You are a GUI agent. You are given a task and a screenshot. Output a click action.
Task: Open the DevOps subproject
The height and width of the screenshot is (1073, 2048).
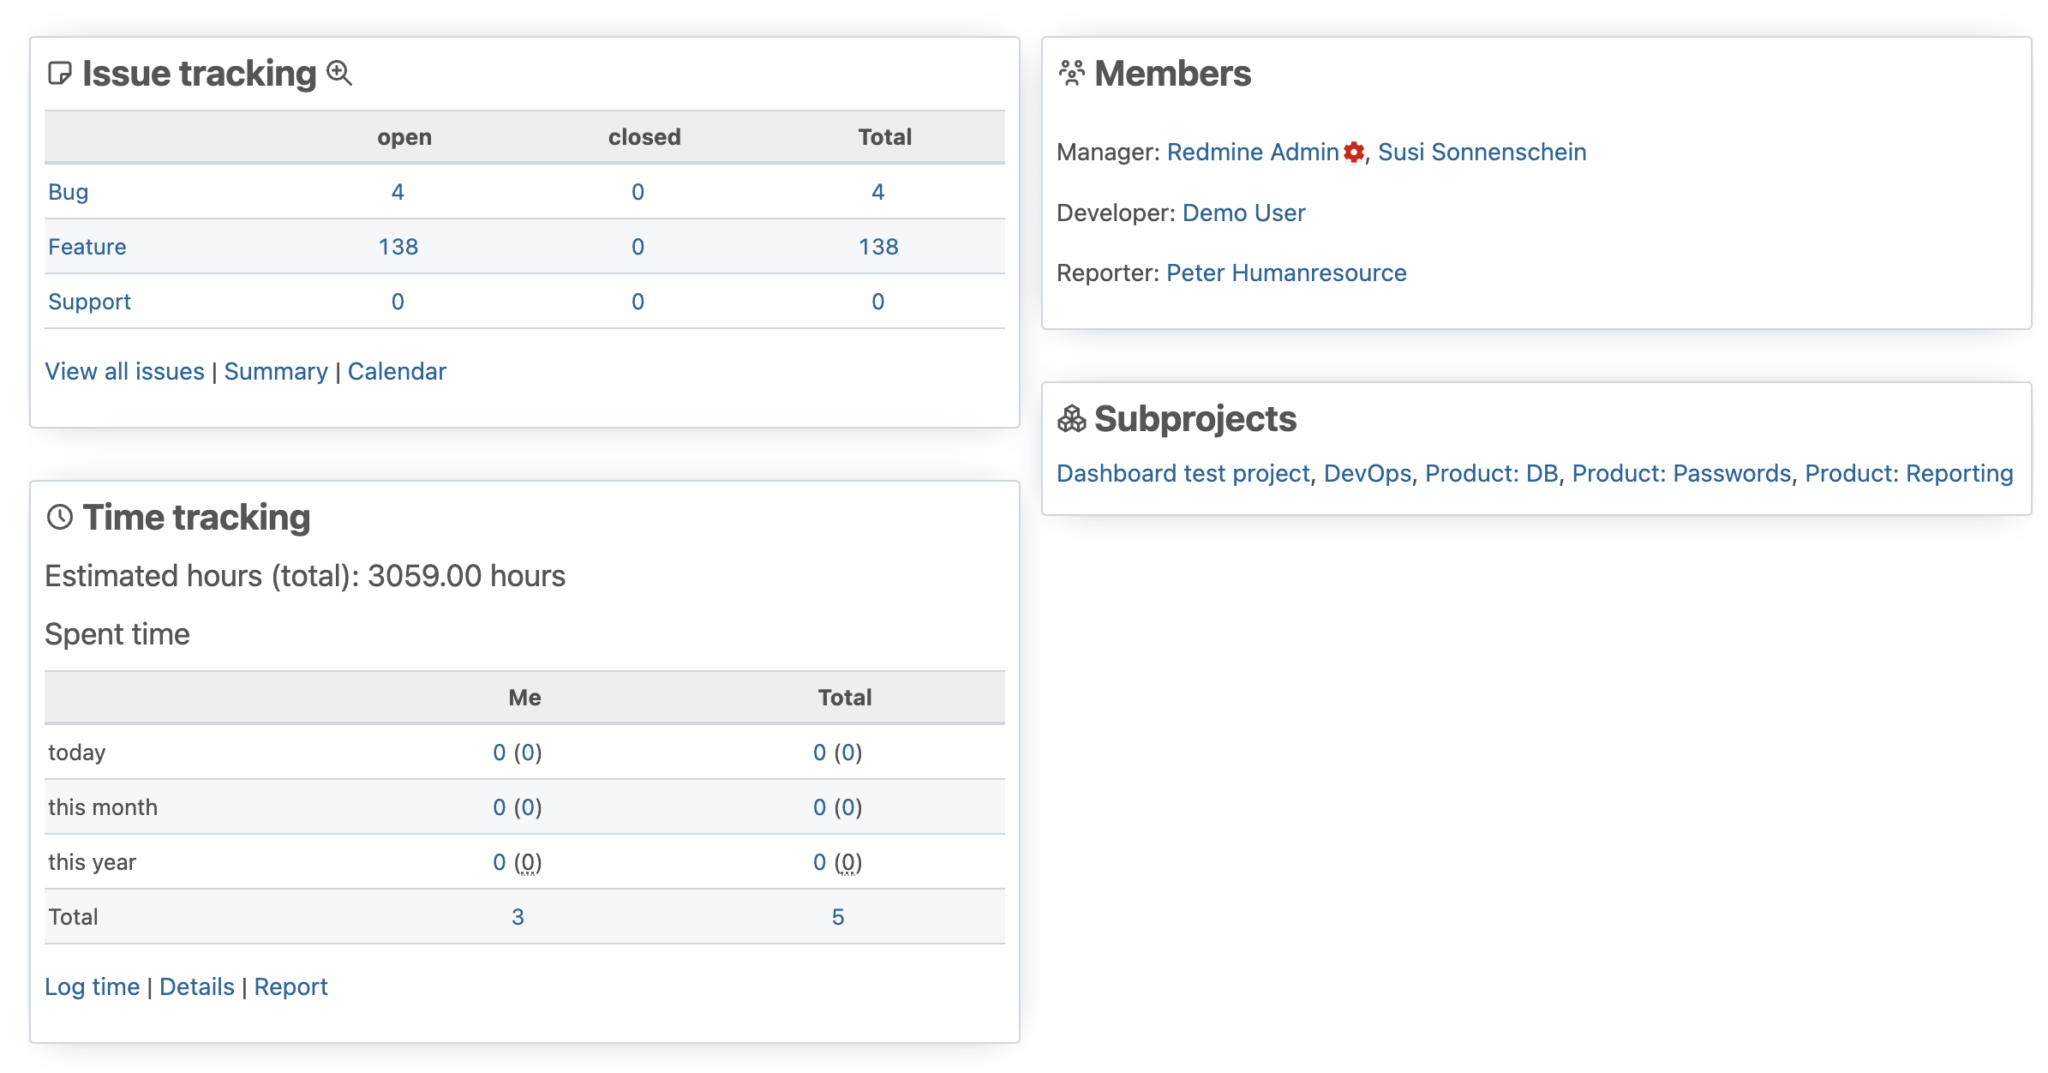pyautogui.click(x=1368, y=473)
